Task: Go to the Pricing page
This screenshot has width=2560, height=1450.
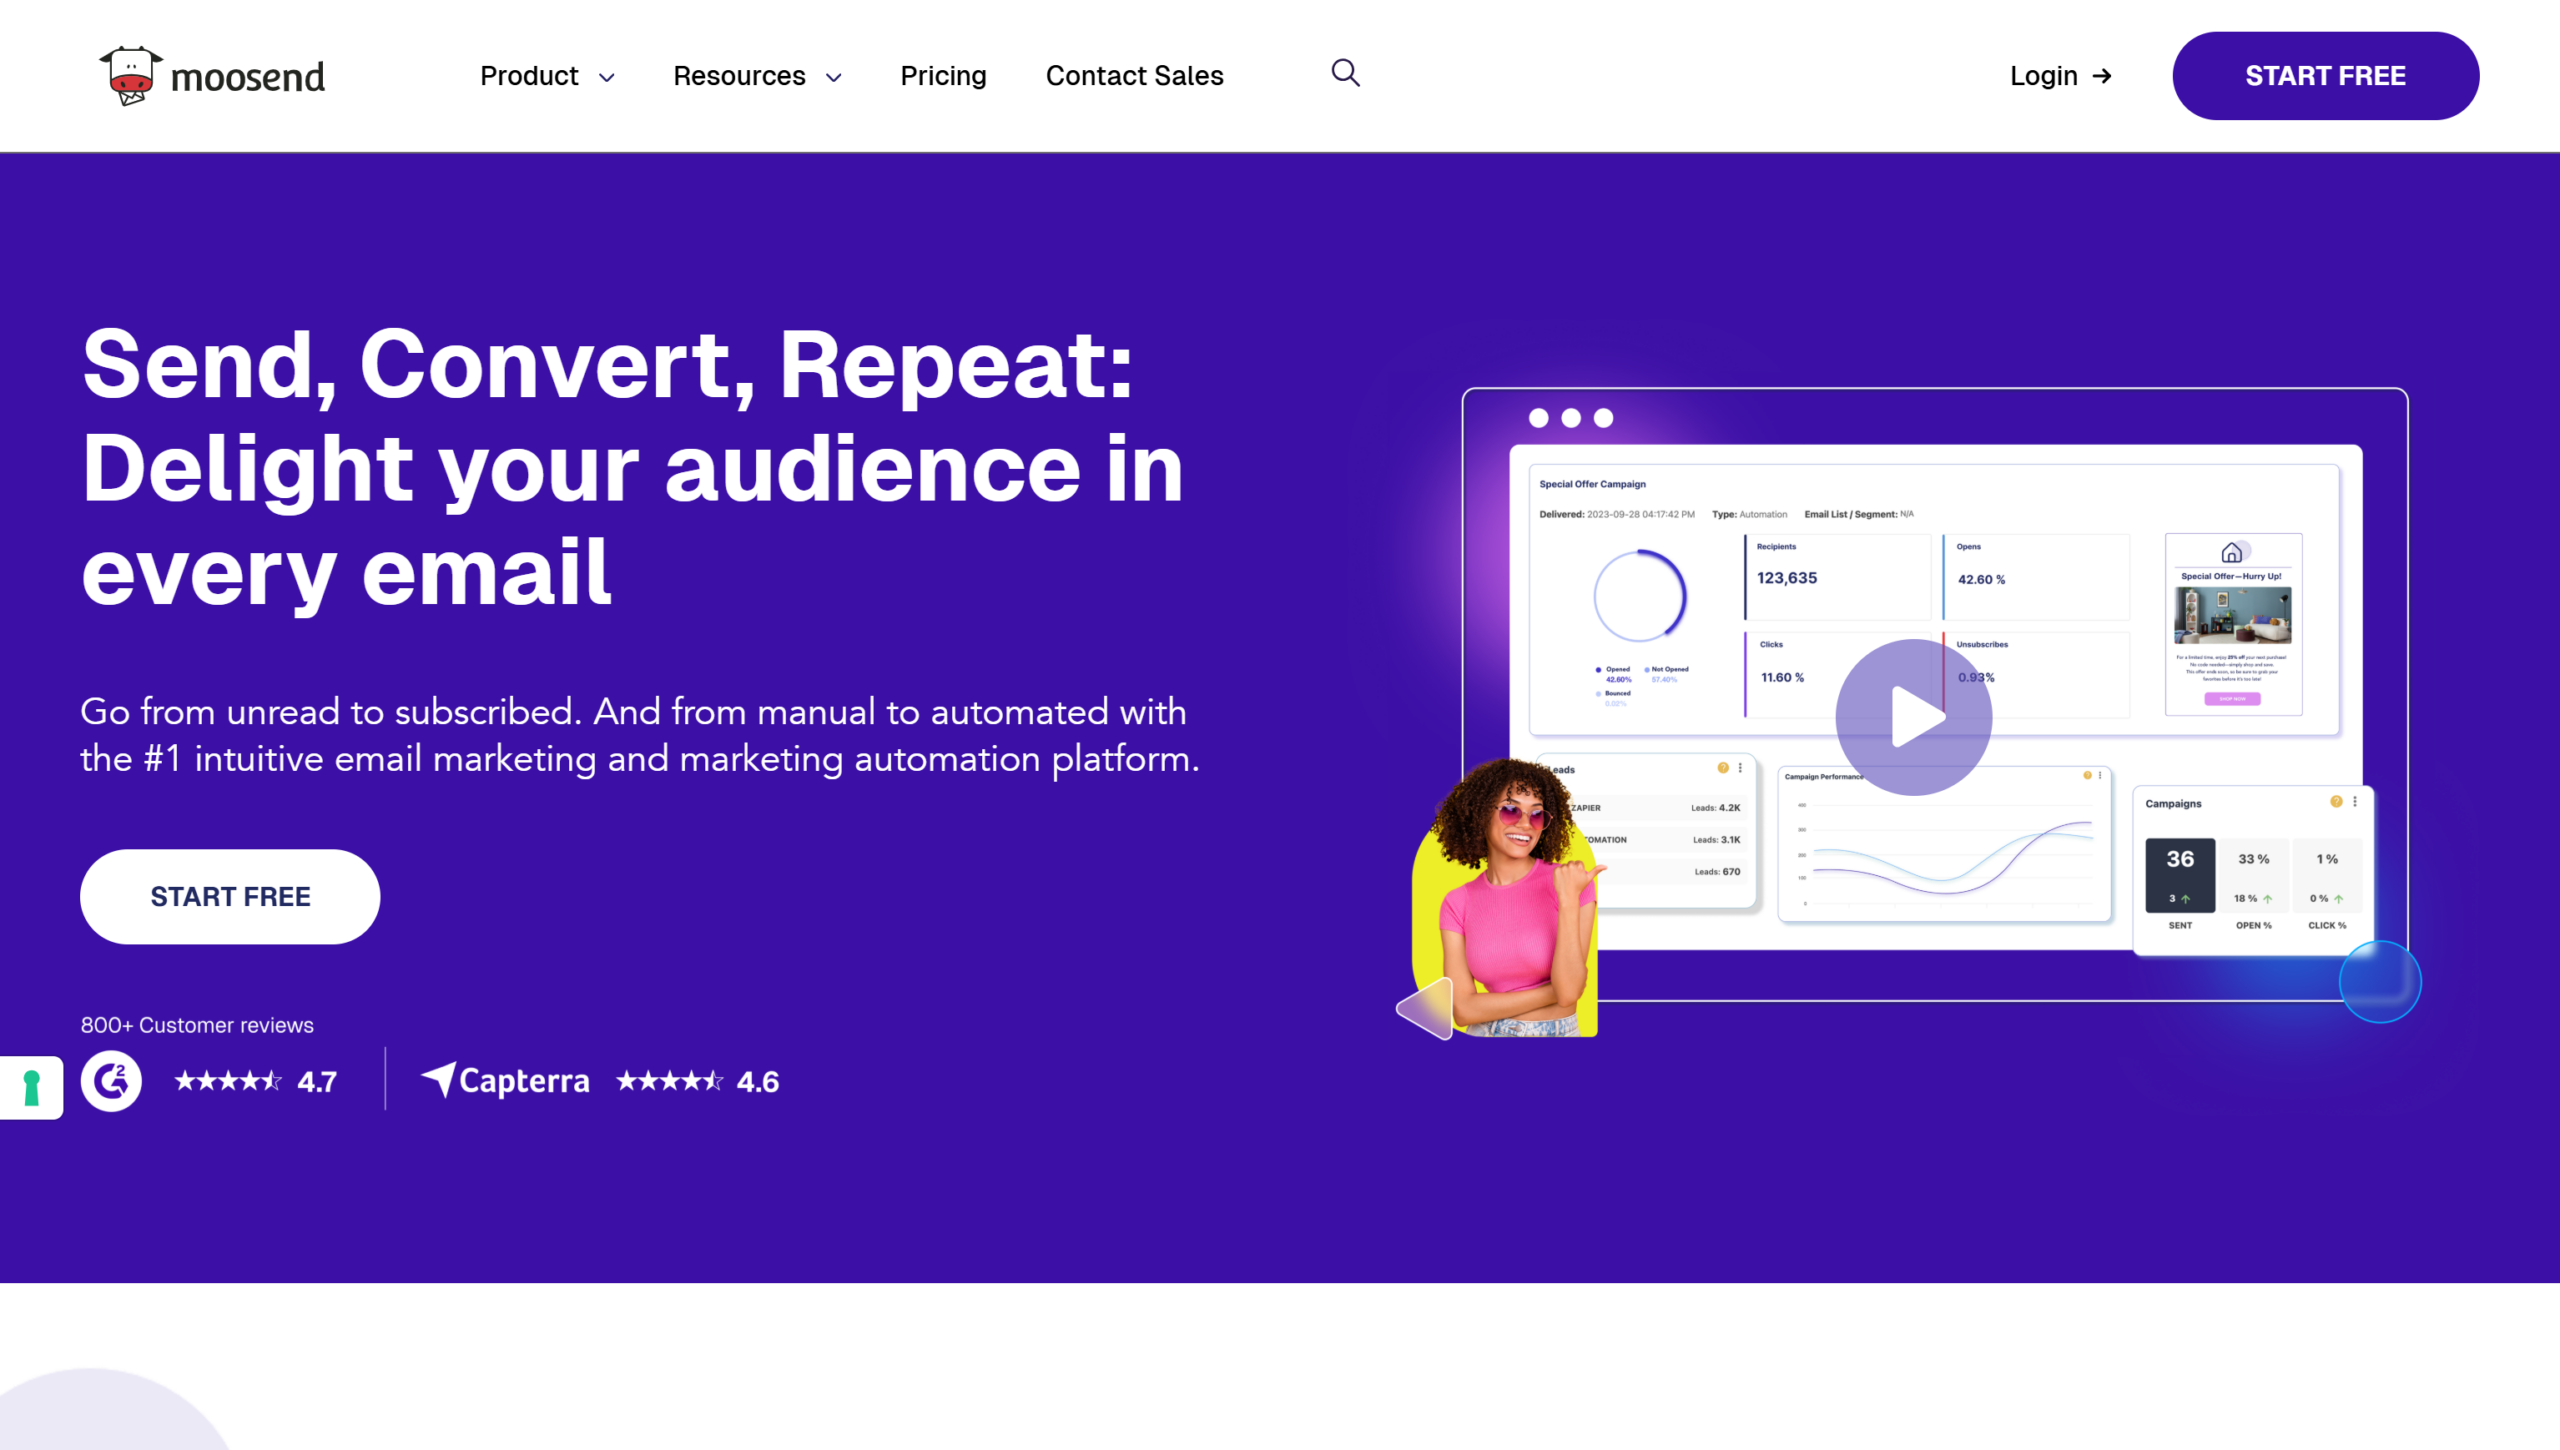Action: 943,76
